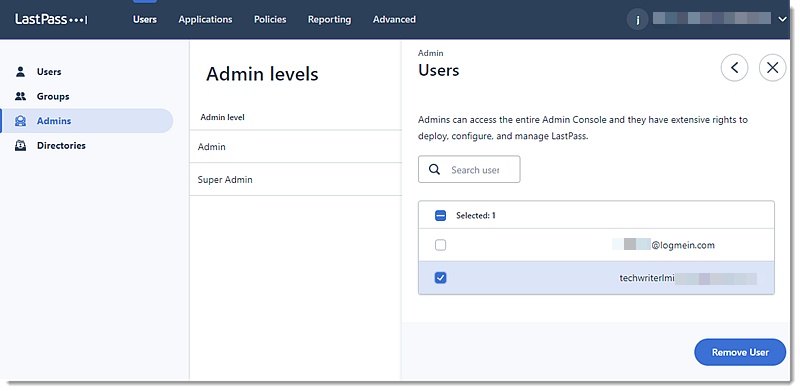800x391 pixels.
Task: Open the Applications top menu
Action: [205, 19]
